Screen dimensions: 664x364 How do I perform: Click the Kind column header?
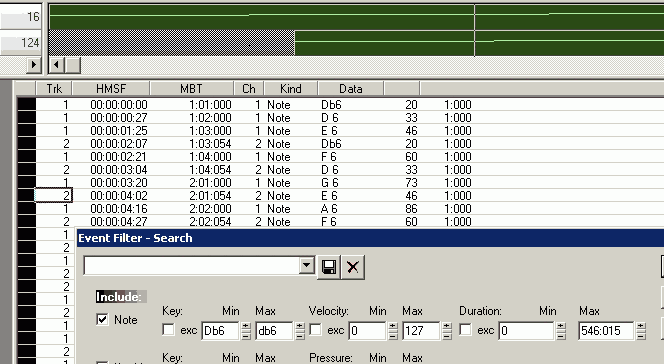pyautogui.click(x=290, y=88)
